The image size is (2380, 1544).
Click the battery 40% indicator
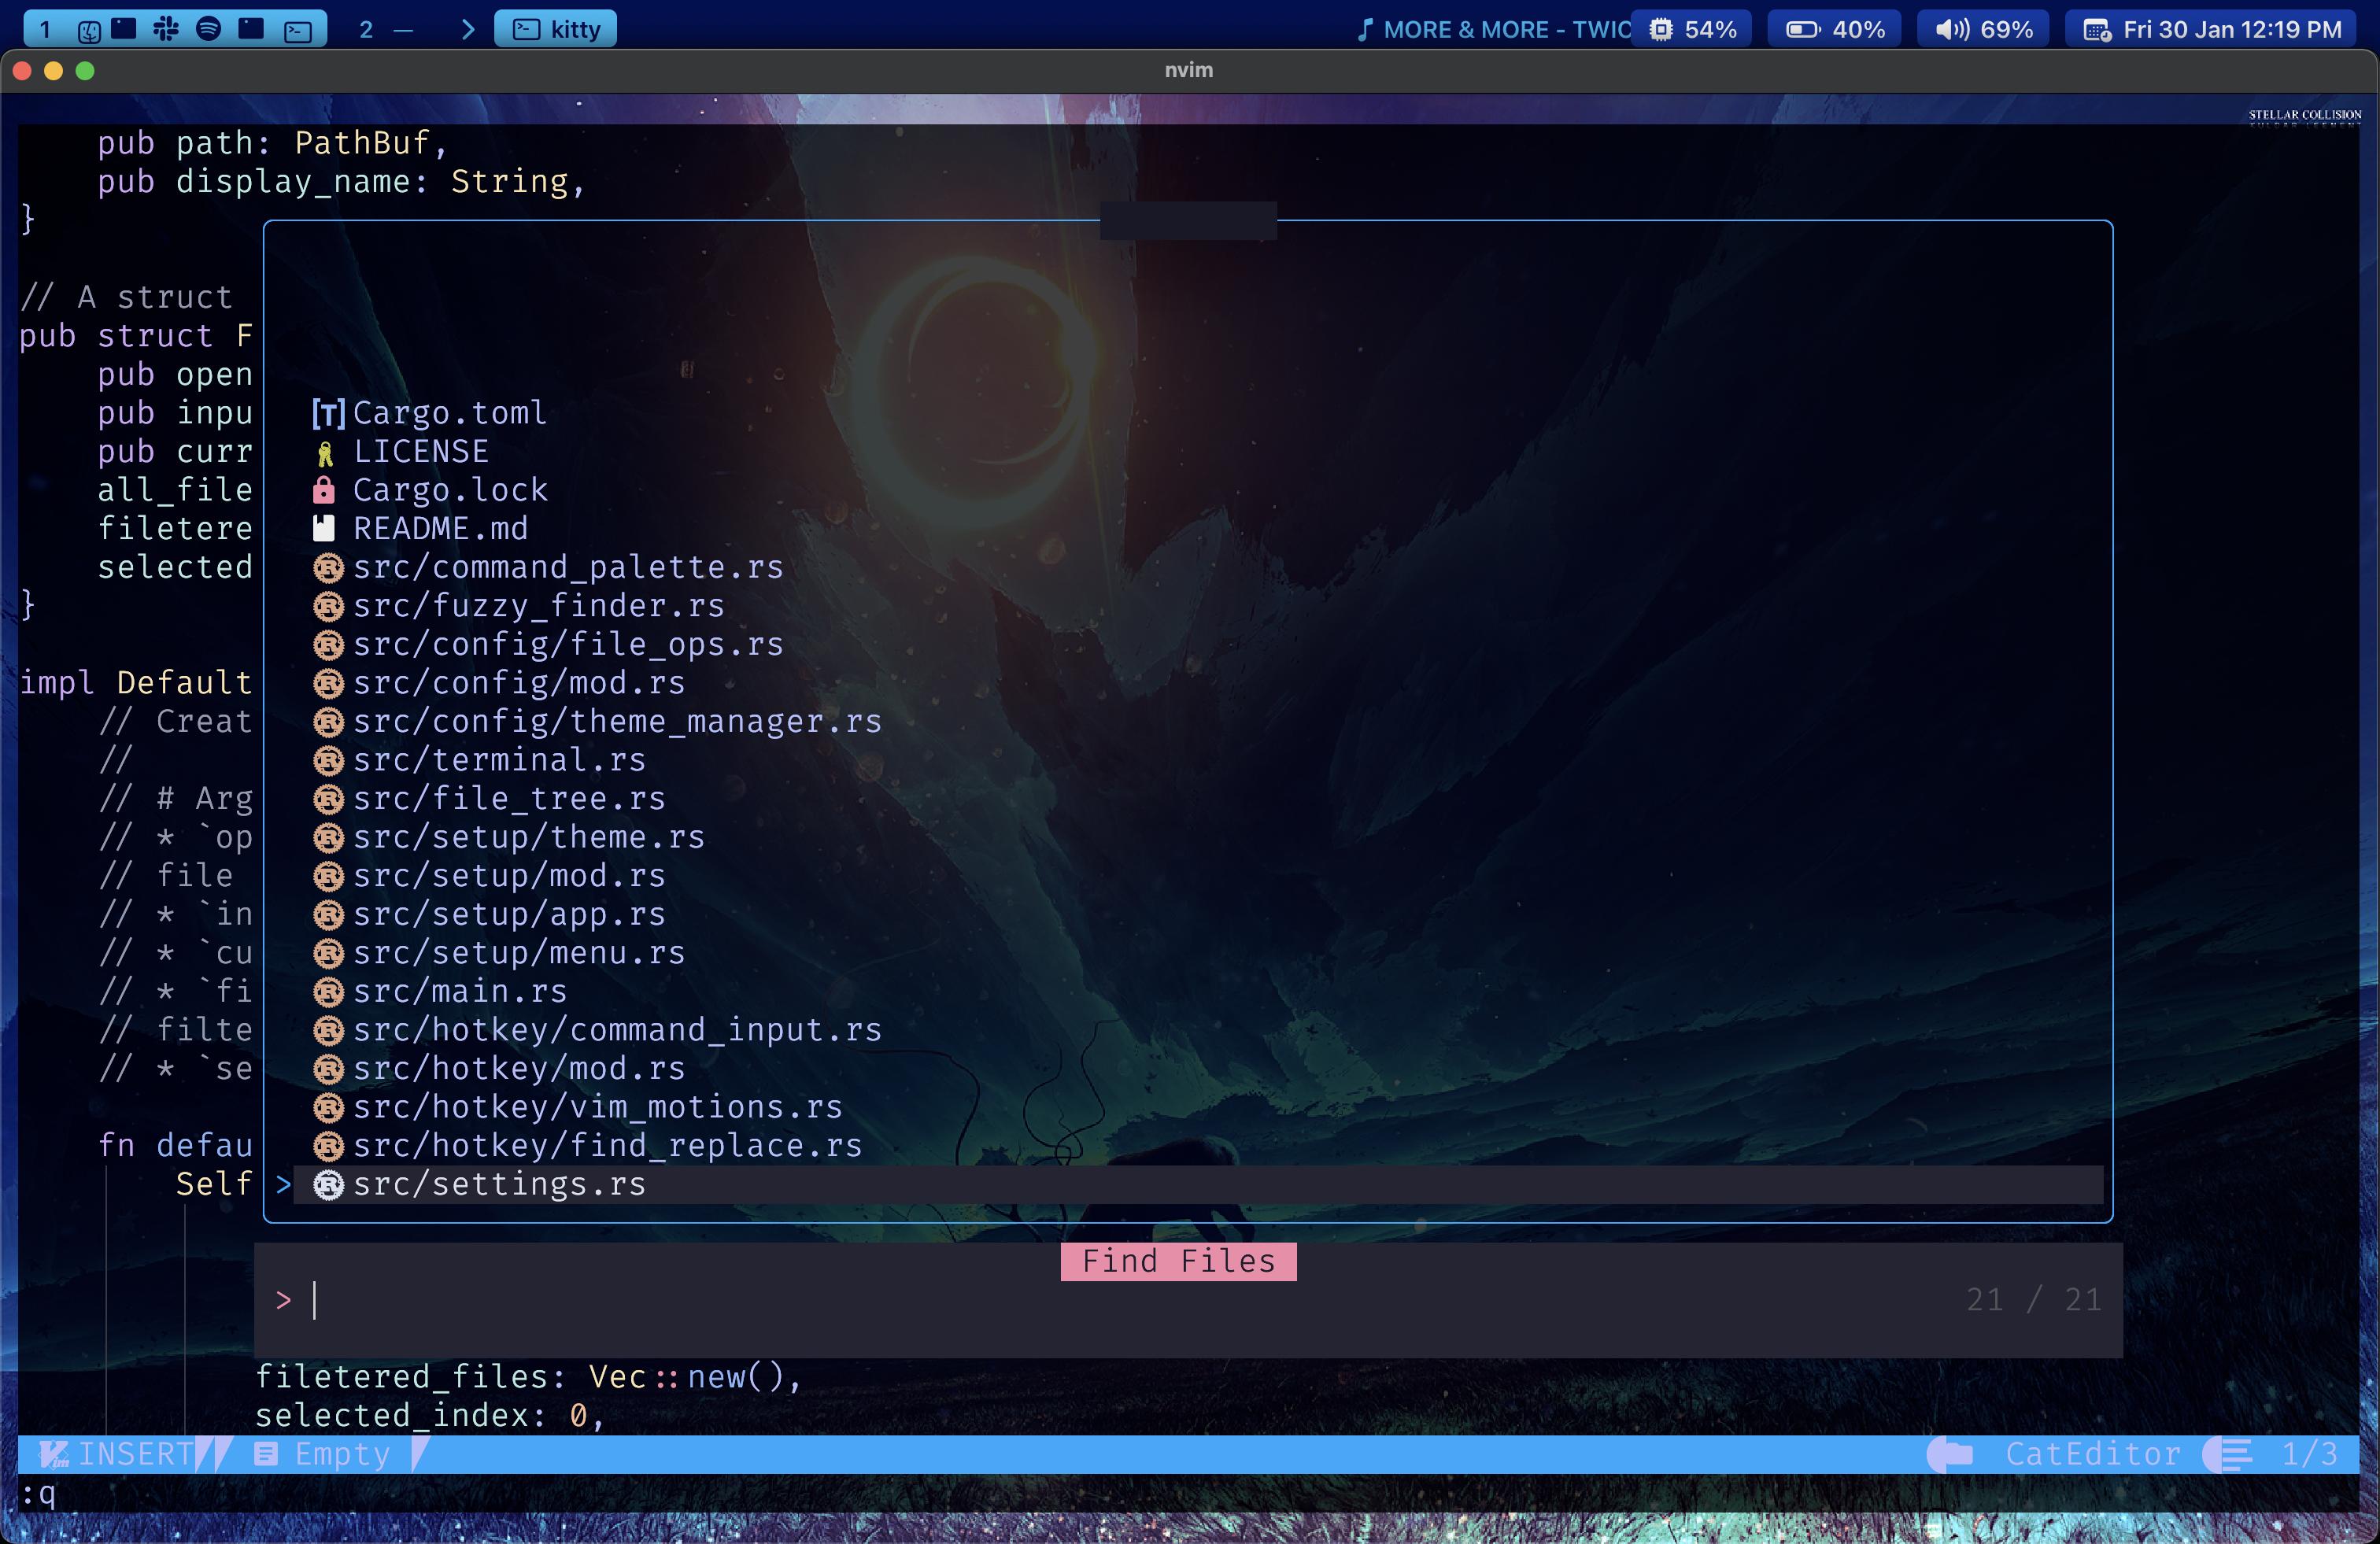pos(1835,29)
